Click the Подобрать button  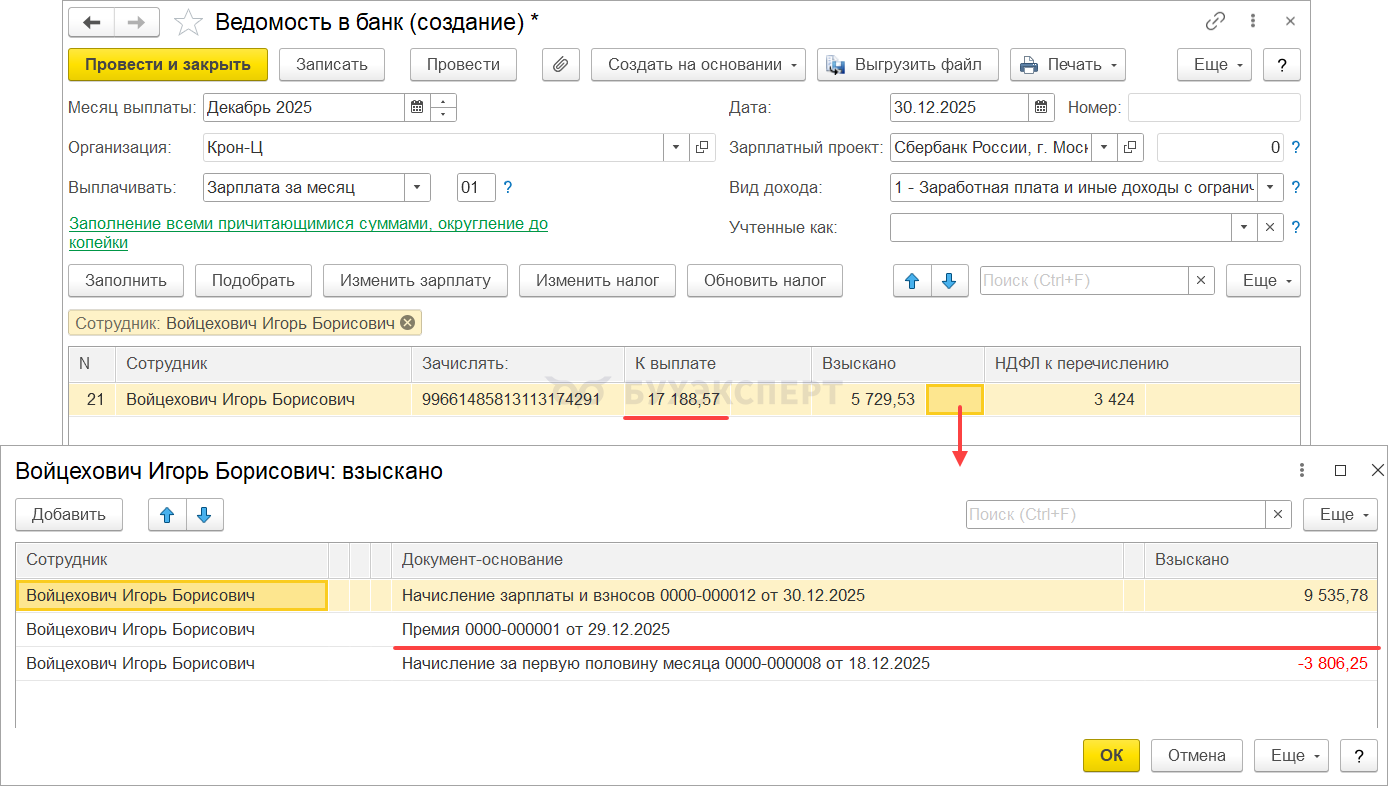pos(253,281)
